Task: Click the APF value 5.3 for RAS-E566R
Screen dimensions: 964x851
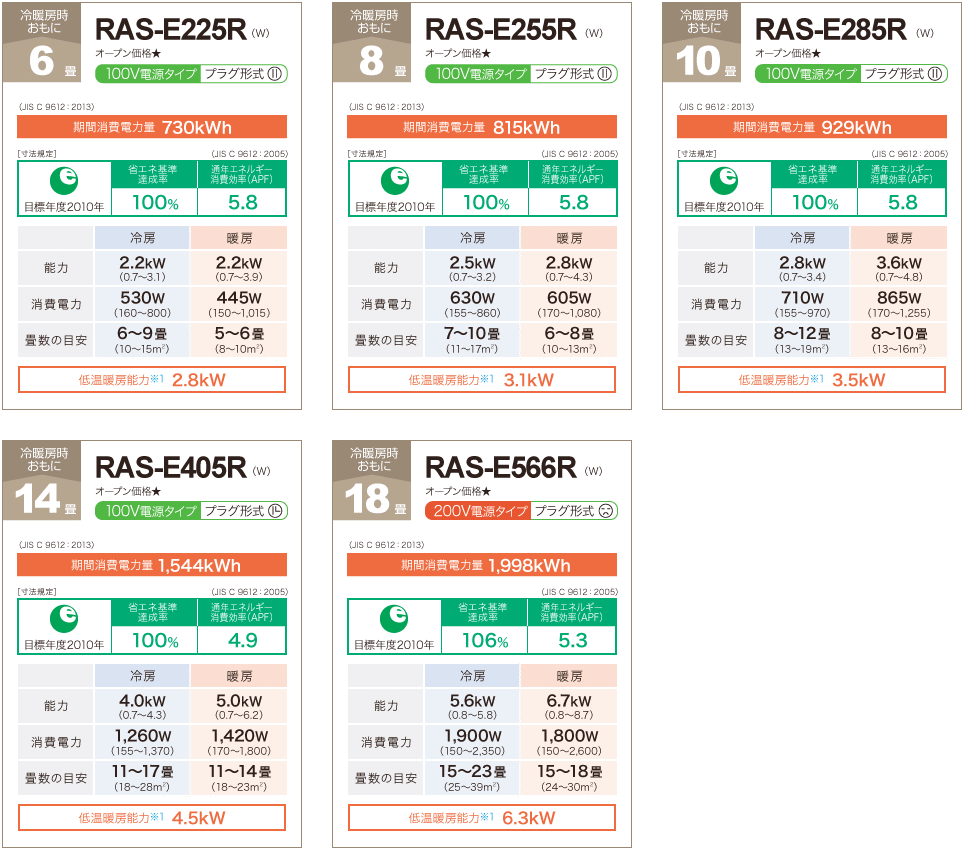Action: (573, 640)
